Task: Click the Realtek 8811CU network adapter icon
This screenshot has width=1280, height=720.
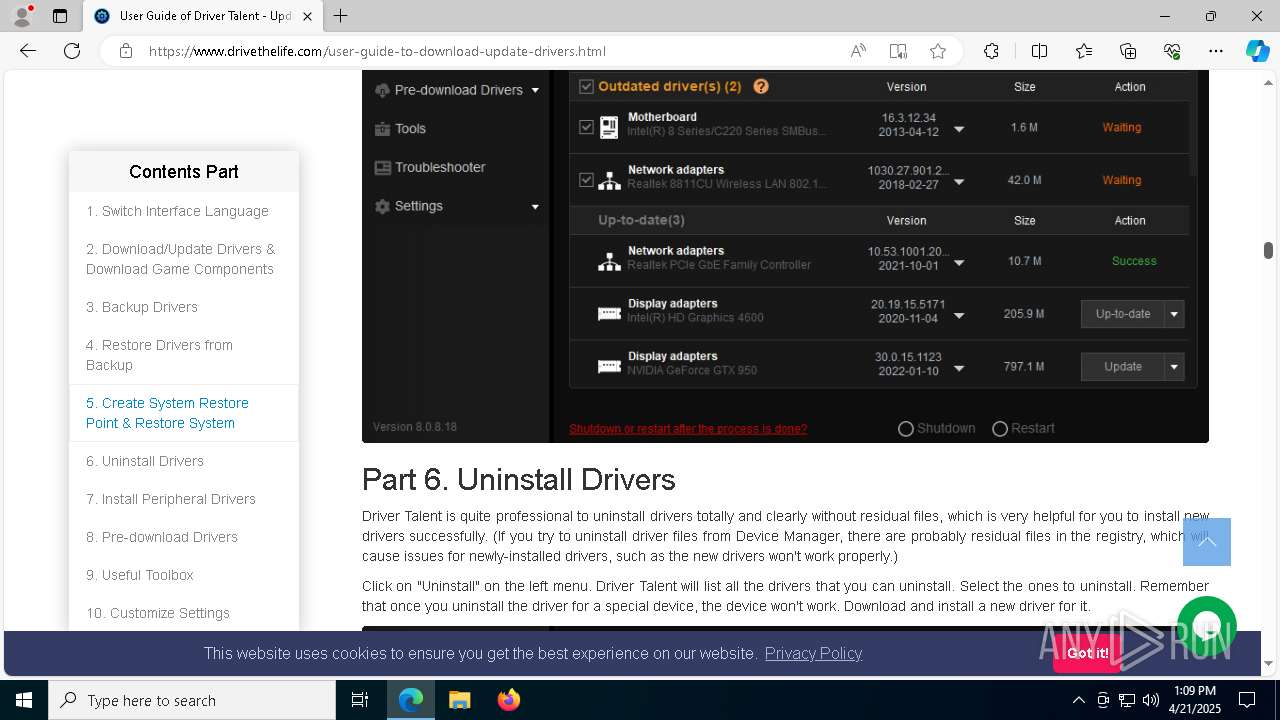Action: (609, 180)
